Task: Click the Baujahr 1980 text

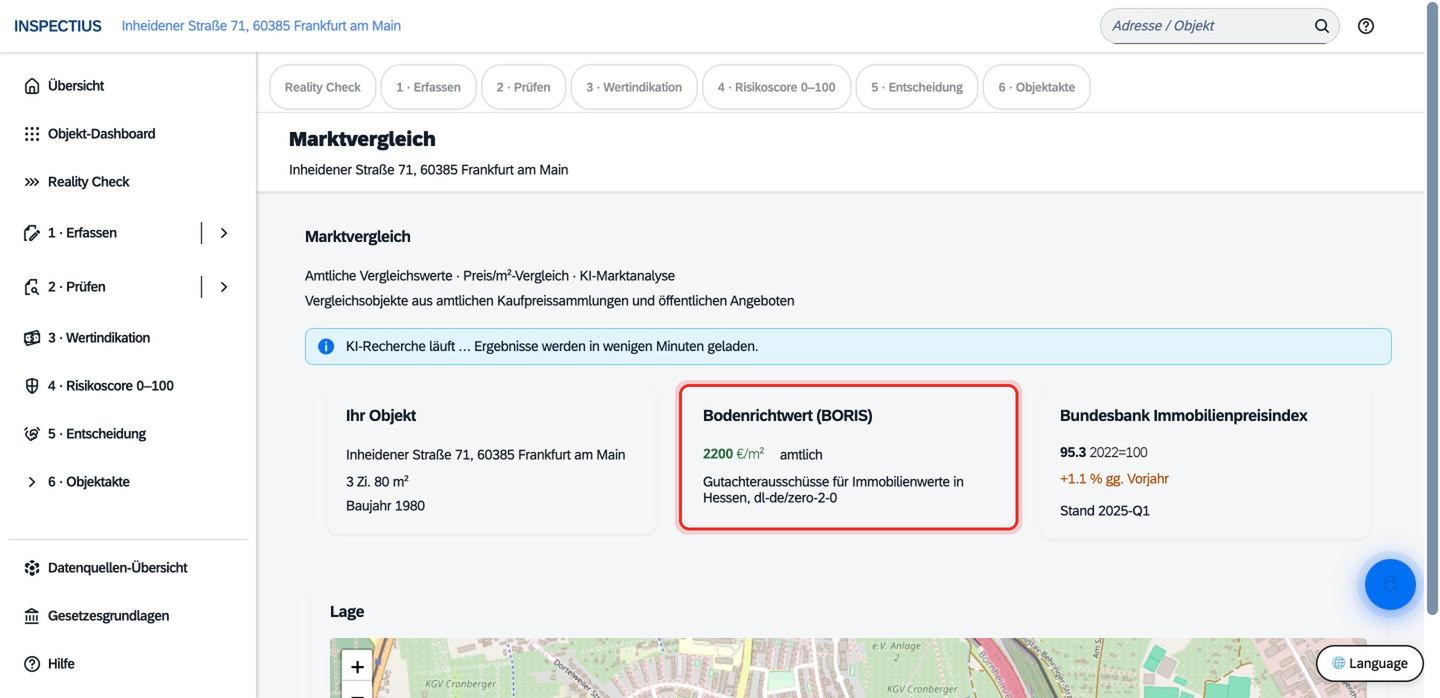Action: pos(385,506)
